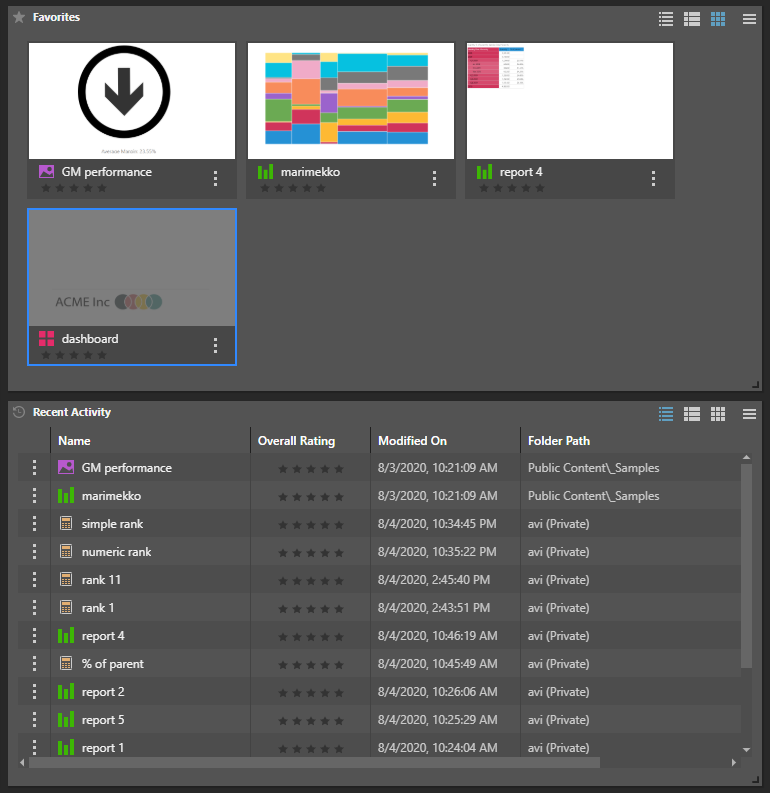Click the calculator icon beside numeric rank
This screenshot has height=793, width=770.
(66, 552)
